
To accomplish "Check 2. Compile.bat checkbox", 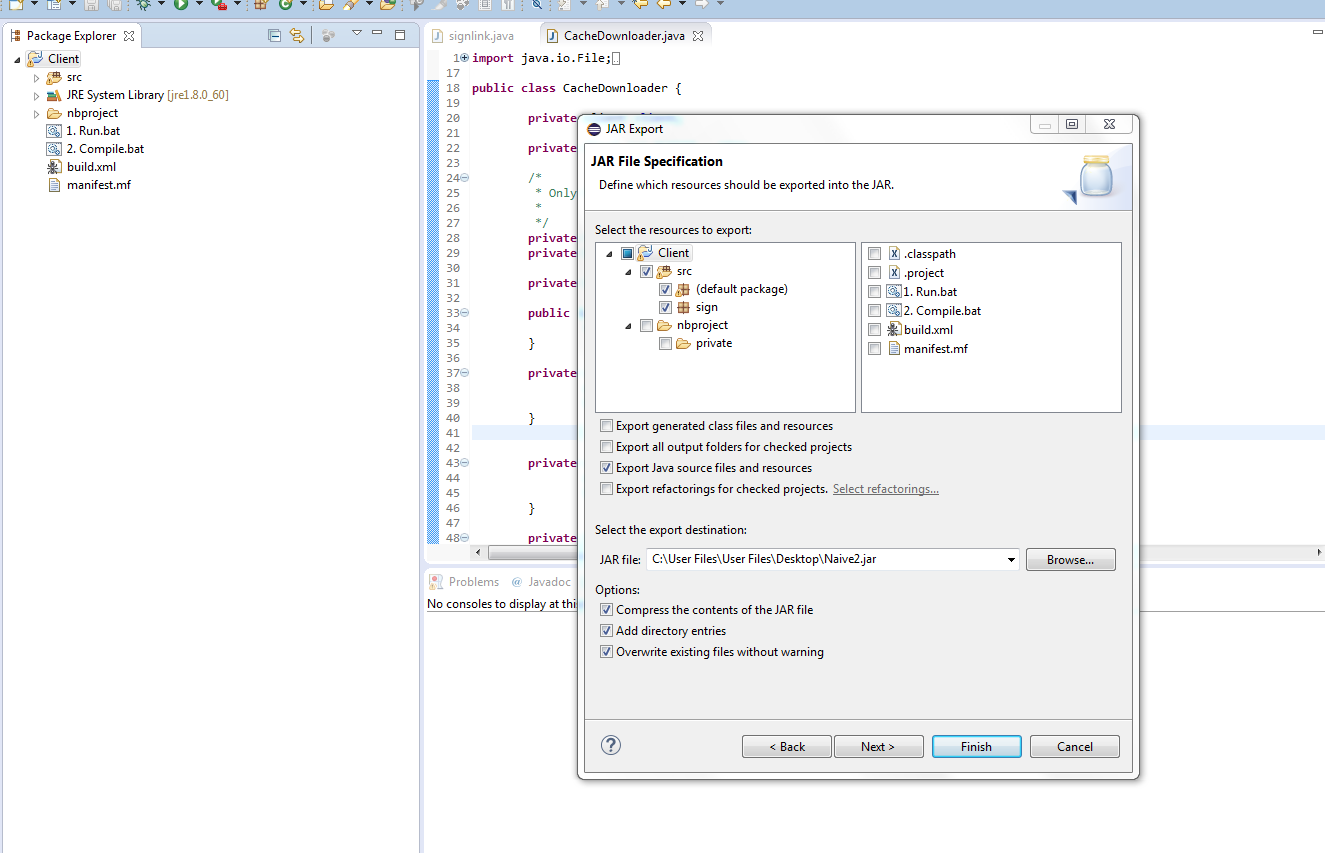I will pos(875,311).
